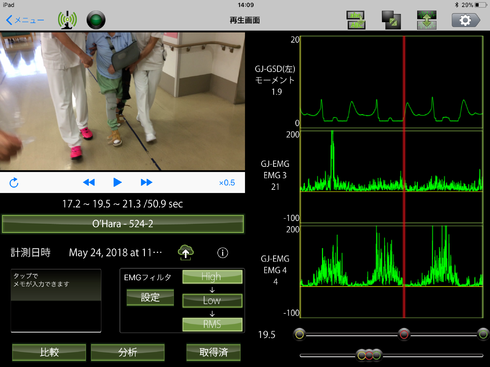
Task: Tap the 14:09 clock in status bar
Action: (x=246, y=5)
